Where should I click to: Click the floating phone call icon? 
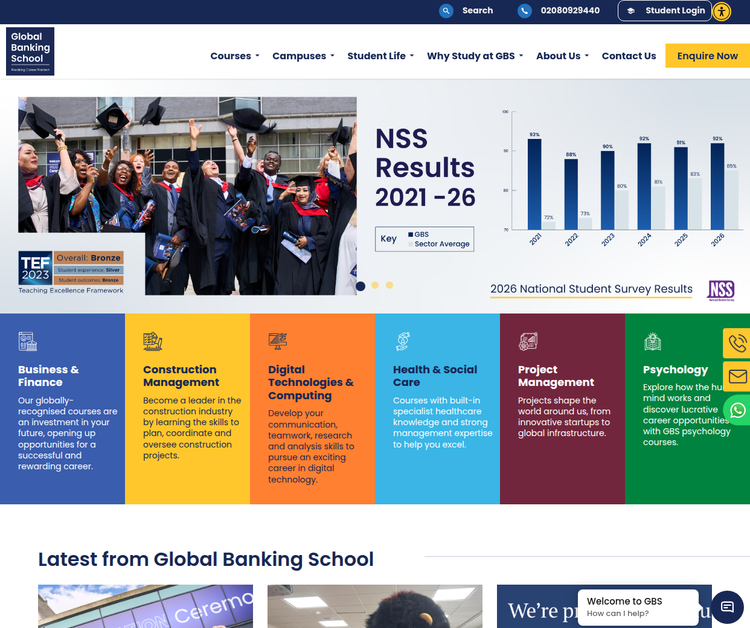pyautogui.click(x=737, y=343)
